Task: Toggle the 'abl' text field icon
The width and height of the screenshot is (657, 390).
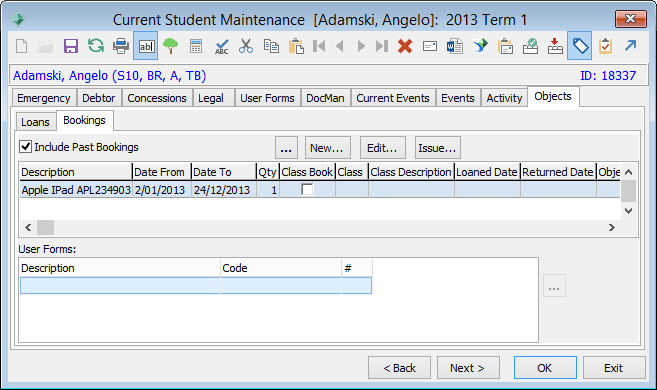Action: (145, 46)
